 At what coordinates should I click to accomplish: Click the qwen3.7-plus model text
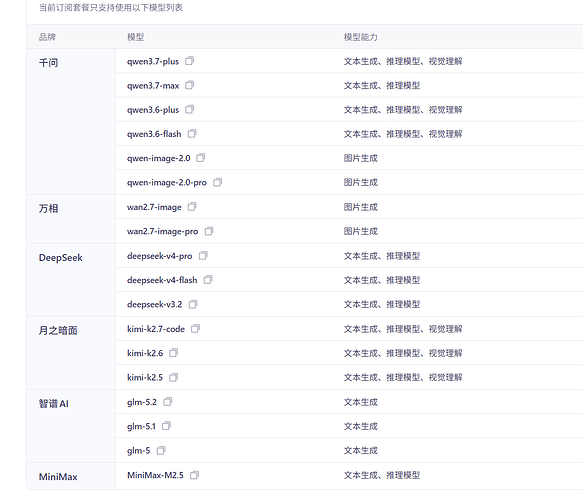coord(153,61)
